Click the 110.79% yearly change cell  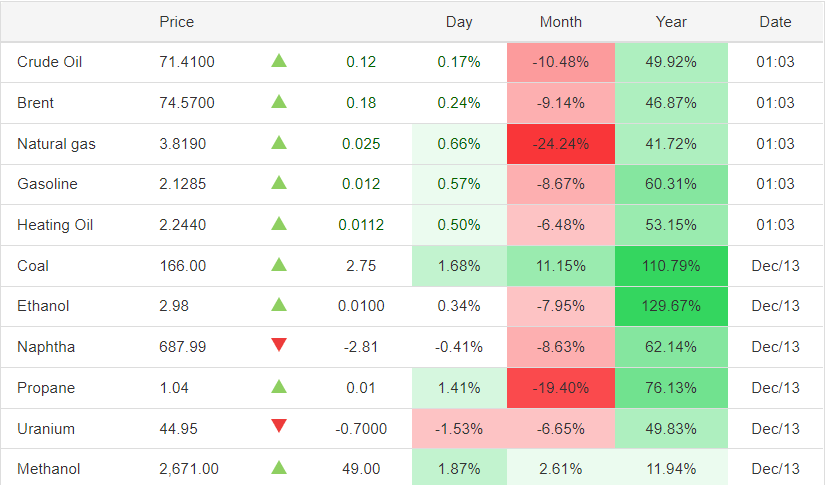(671, 266)
